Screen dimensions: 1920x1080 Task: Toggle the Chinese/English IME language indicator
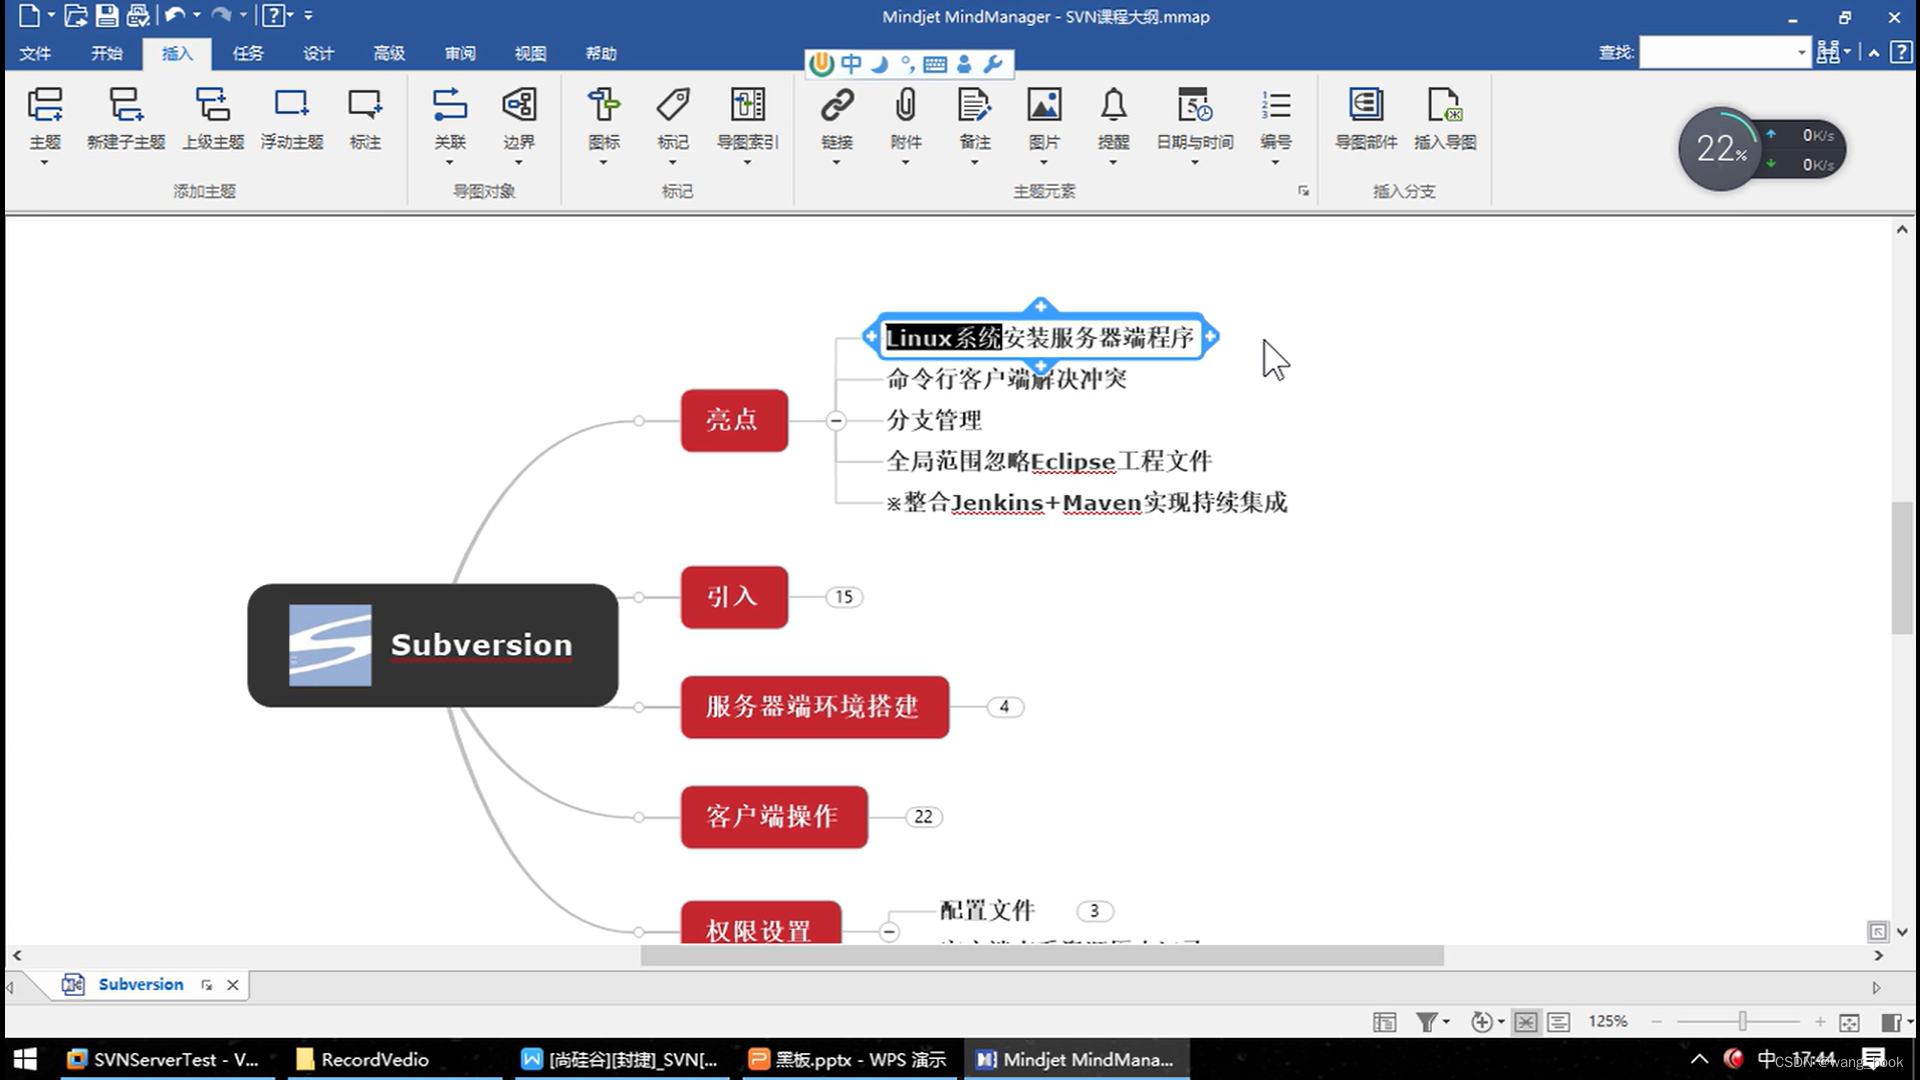pos(849,63)
